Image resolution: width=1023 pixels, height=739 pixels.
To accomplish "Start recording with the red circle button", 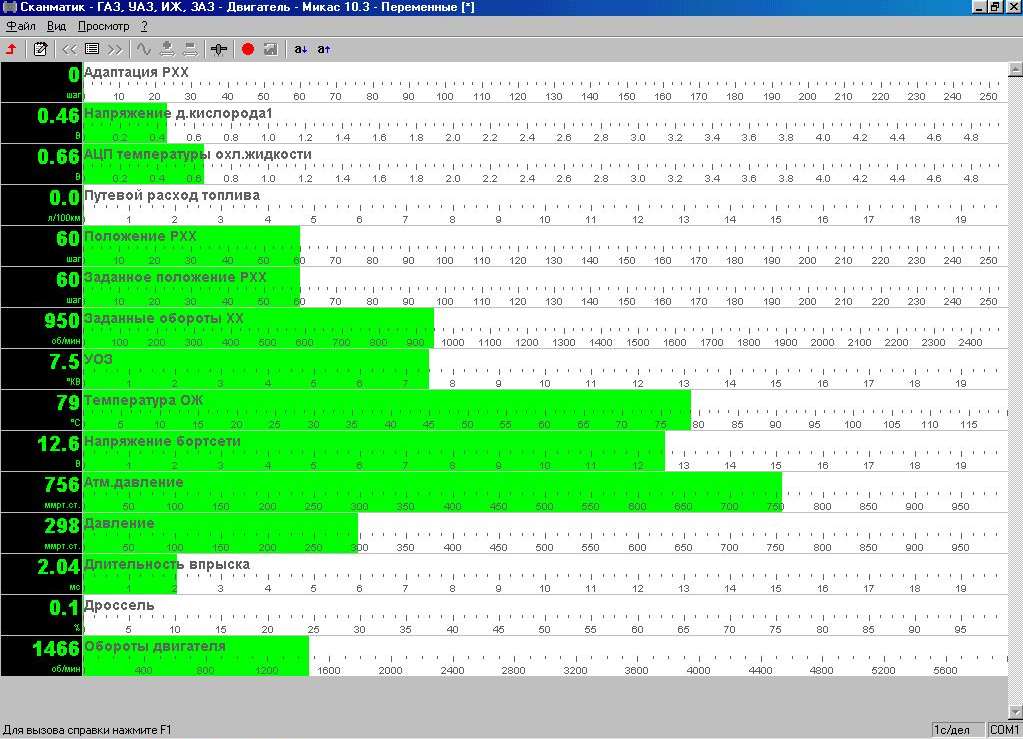I will pyautogui.click(x=248, y=48).
